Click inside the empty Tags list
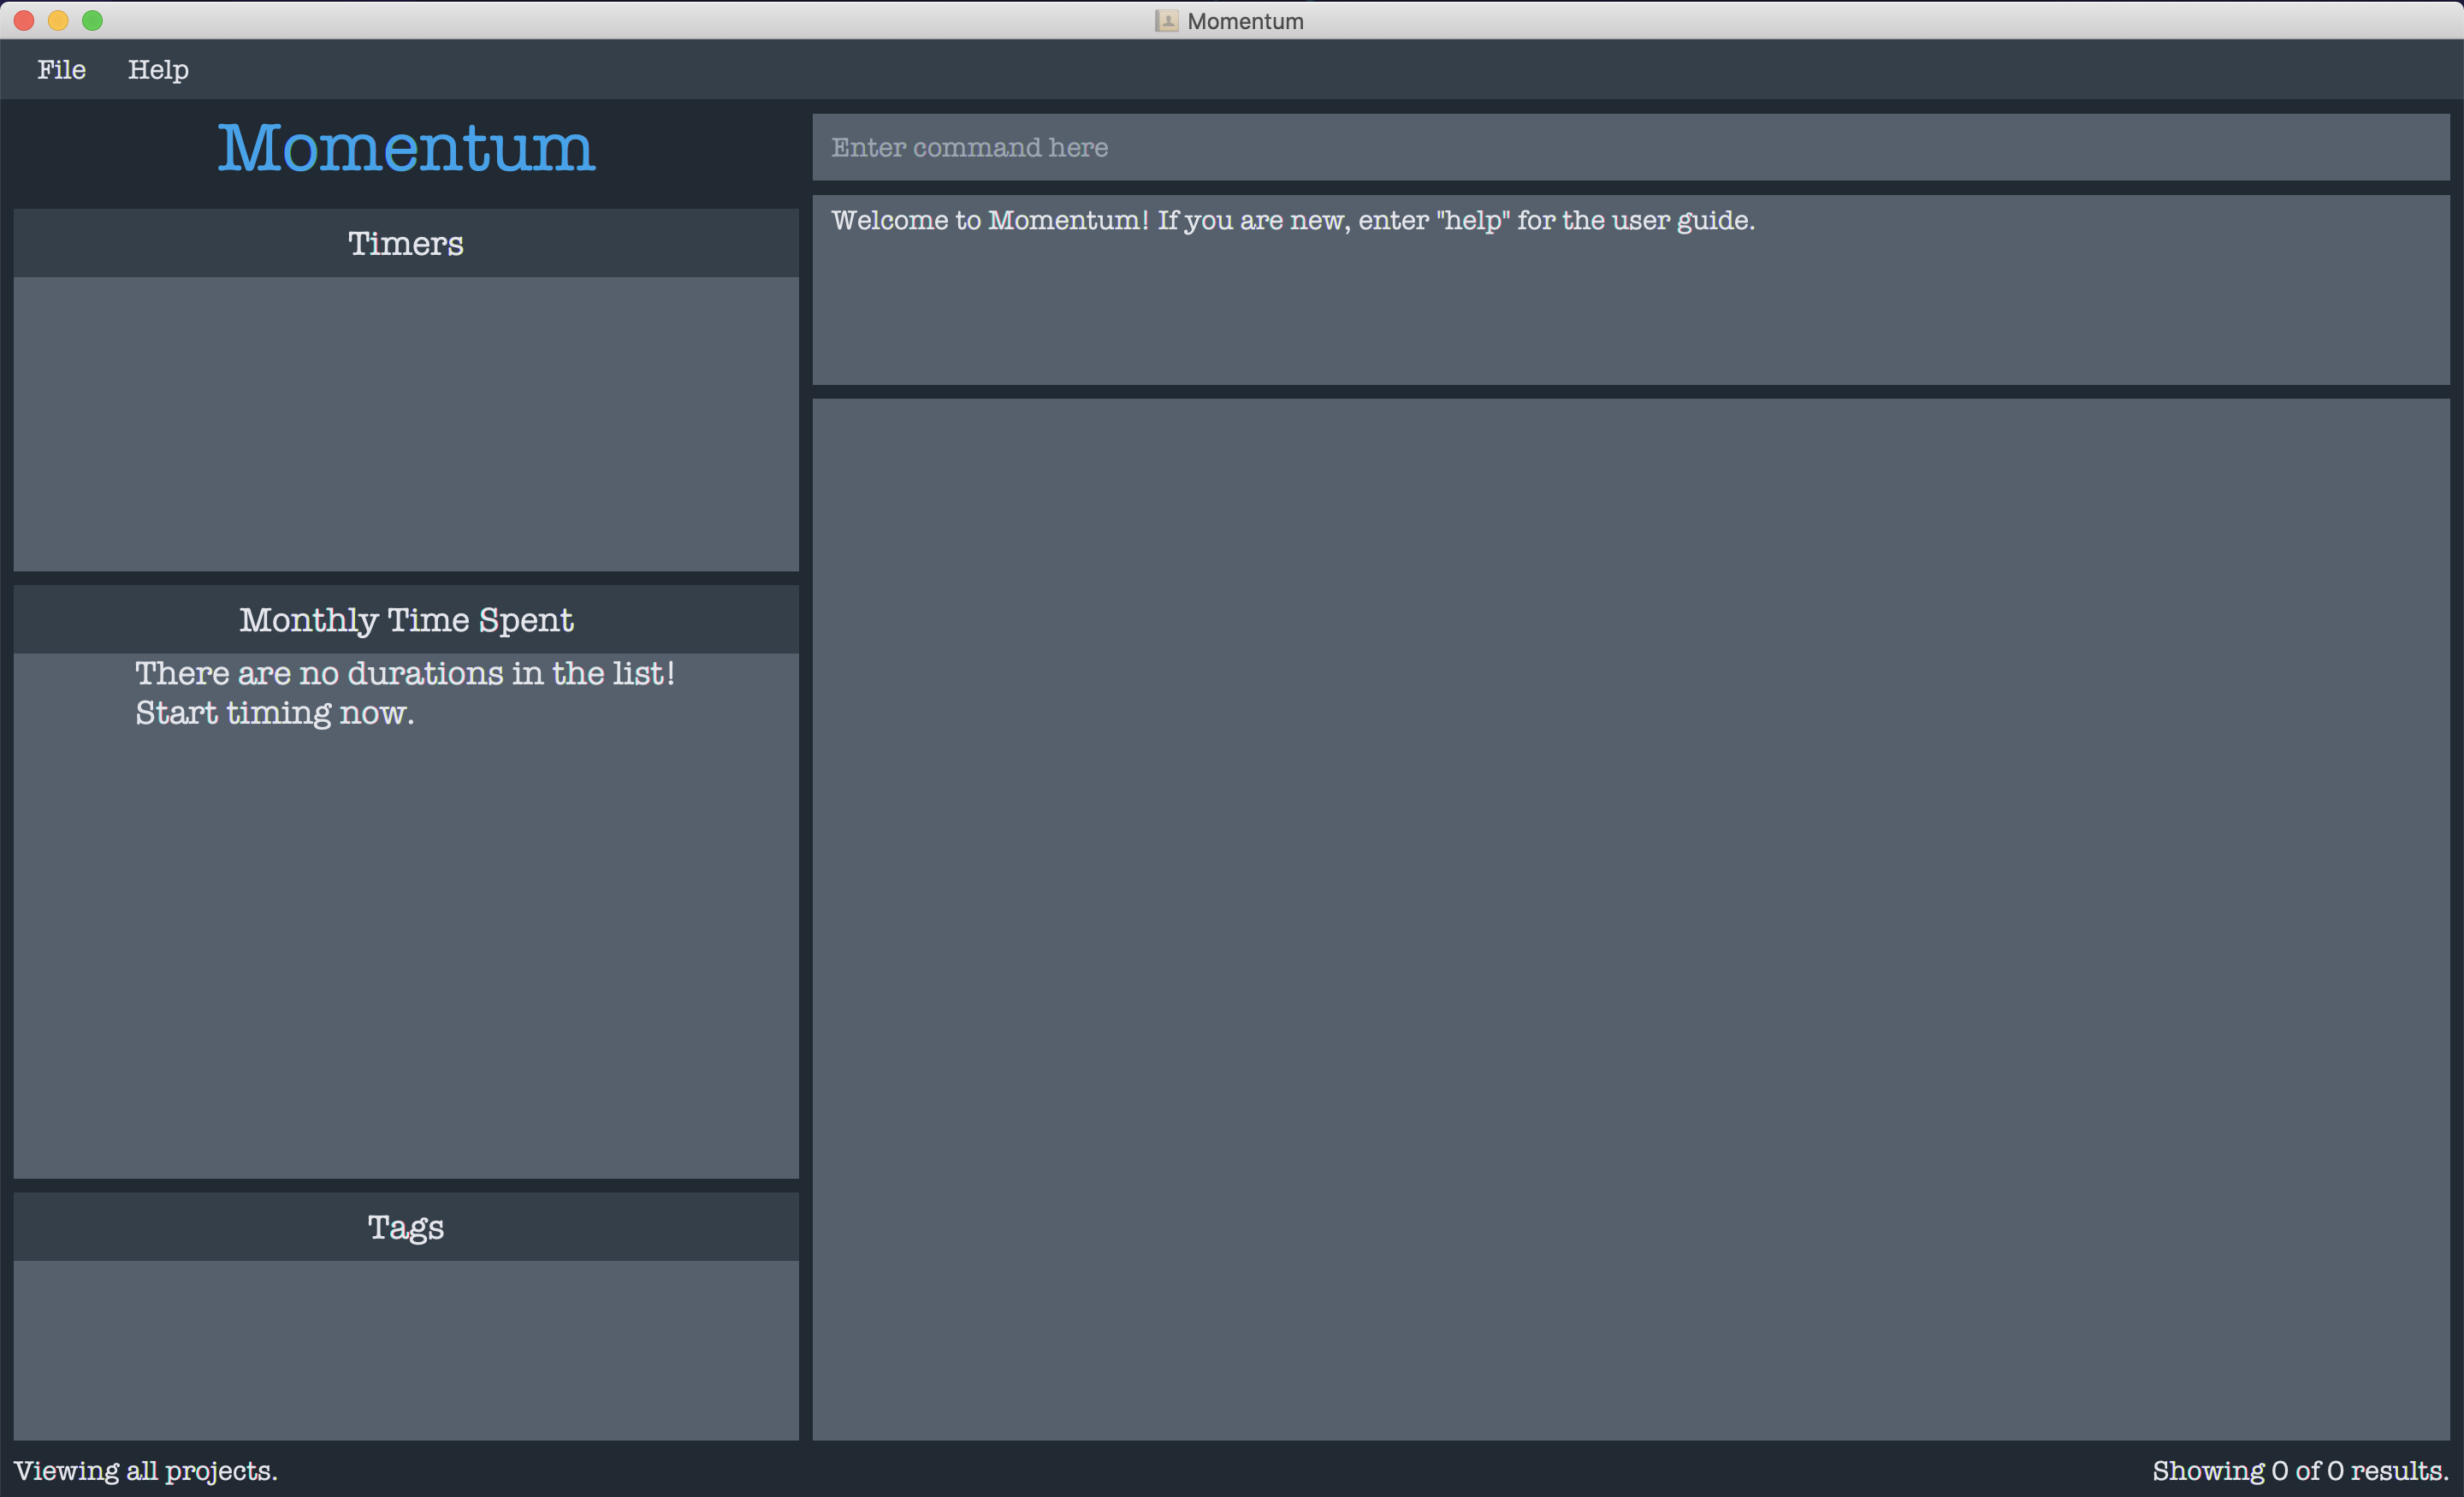Viewport: 2464px width, 1497px height. click(x=406, y=1350)
